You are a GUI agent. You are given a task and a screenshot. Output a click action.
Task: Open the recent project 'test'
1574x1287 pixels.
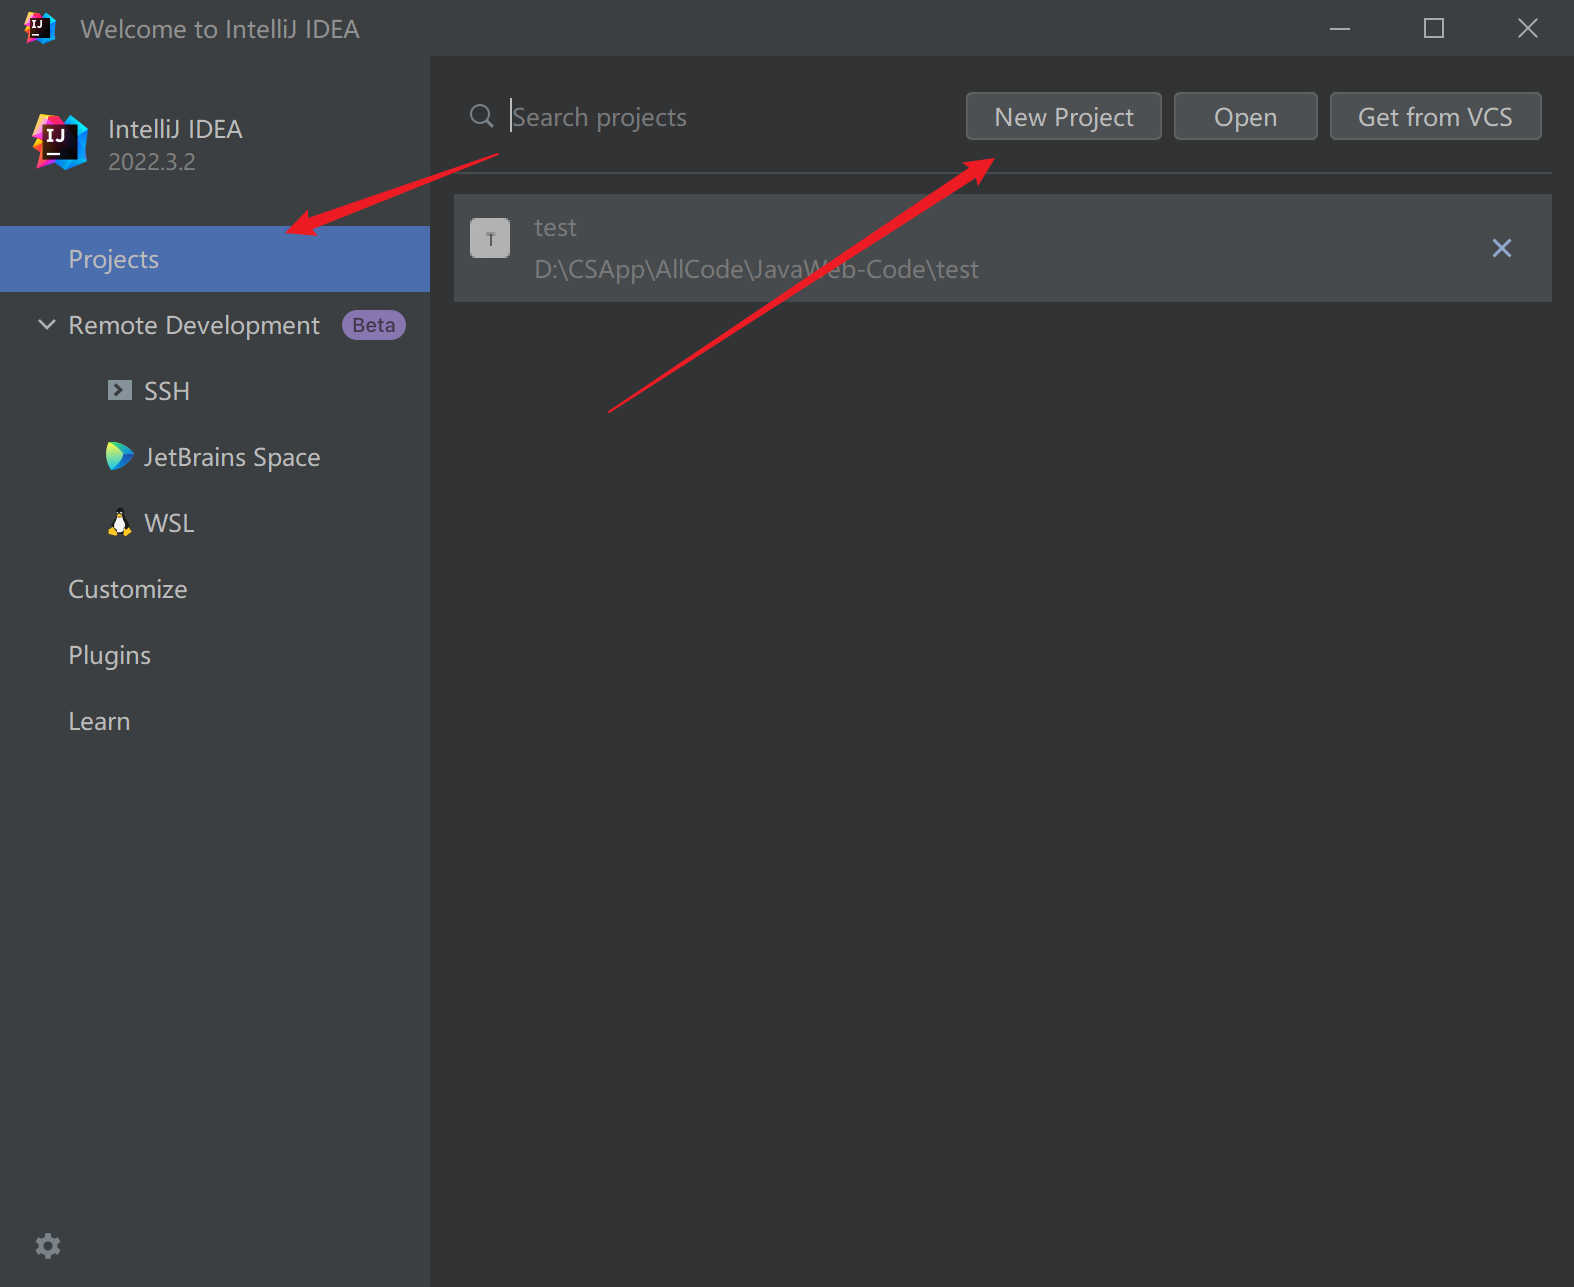click(1003, 248)
